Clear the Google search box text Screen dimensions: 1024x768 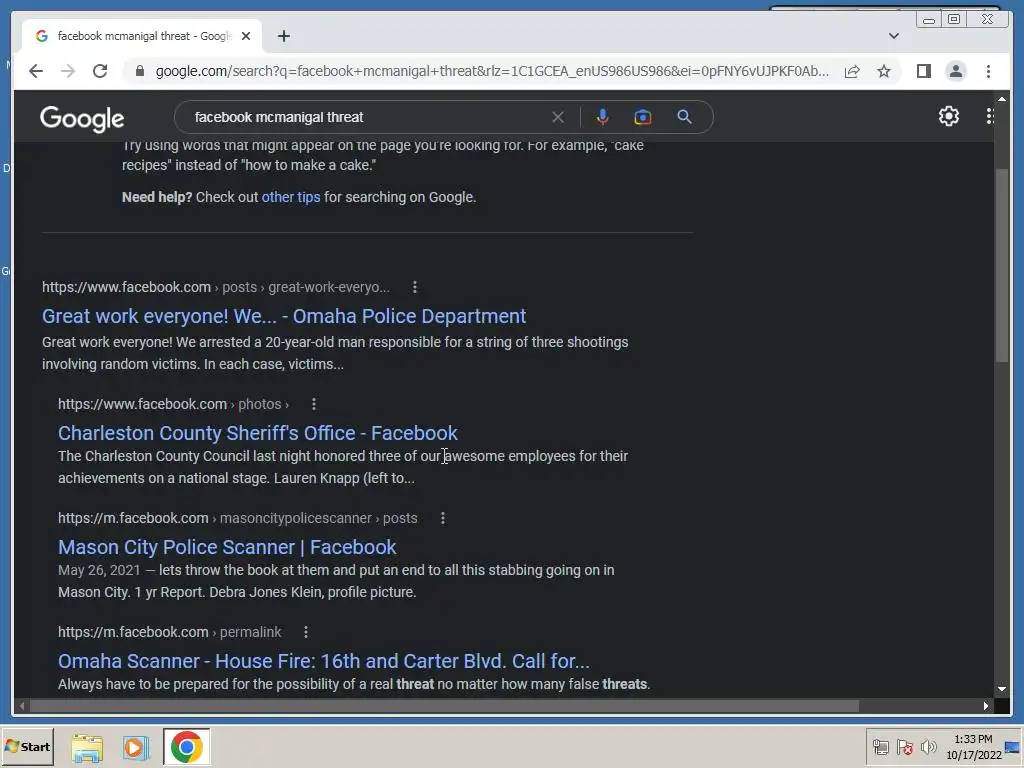click(x=558, y=117)
